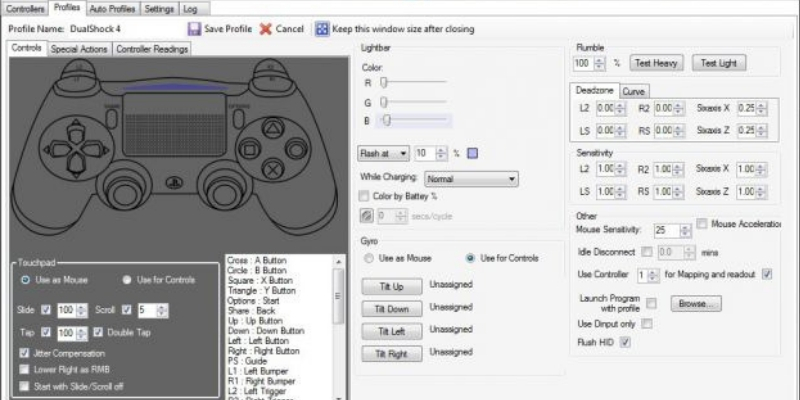Toggle the Slide checkbox
800x400 pixels.
46,310
